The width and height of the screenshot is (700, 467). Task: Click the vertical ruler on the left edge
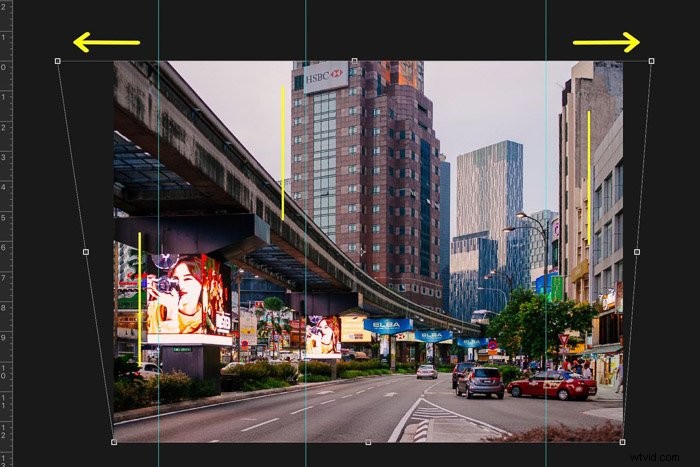point(6,234)
